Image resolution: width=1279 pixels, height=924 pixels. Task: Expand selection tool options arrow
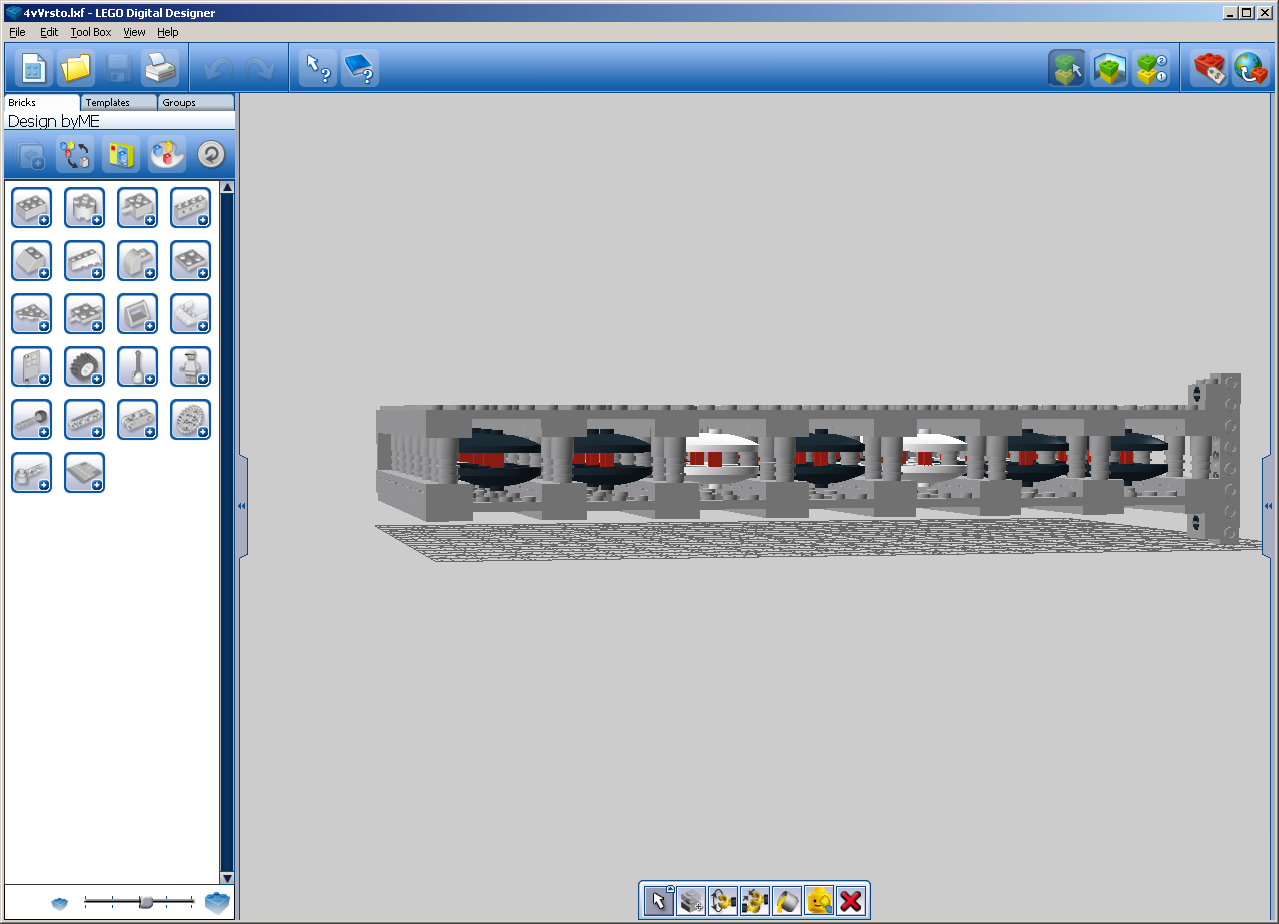point(670,888)
